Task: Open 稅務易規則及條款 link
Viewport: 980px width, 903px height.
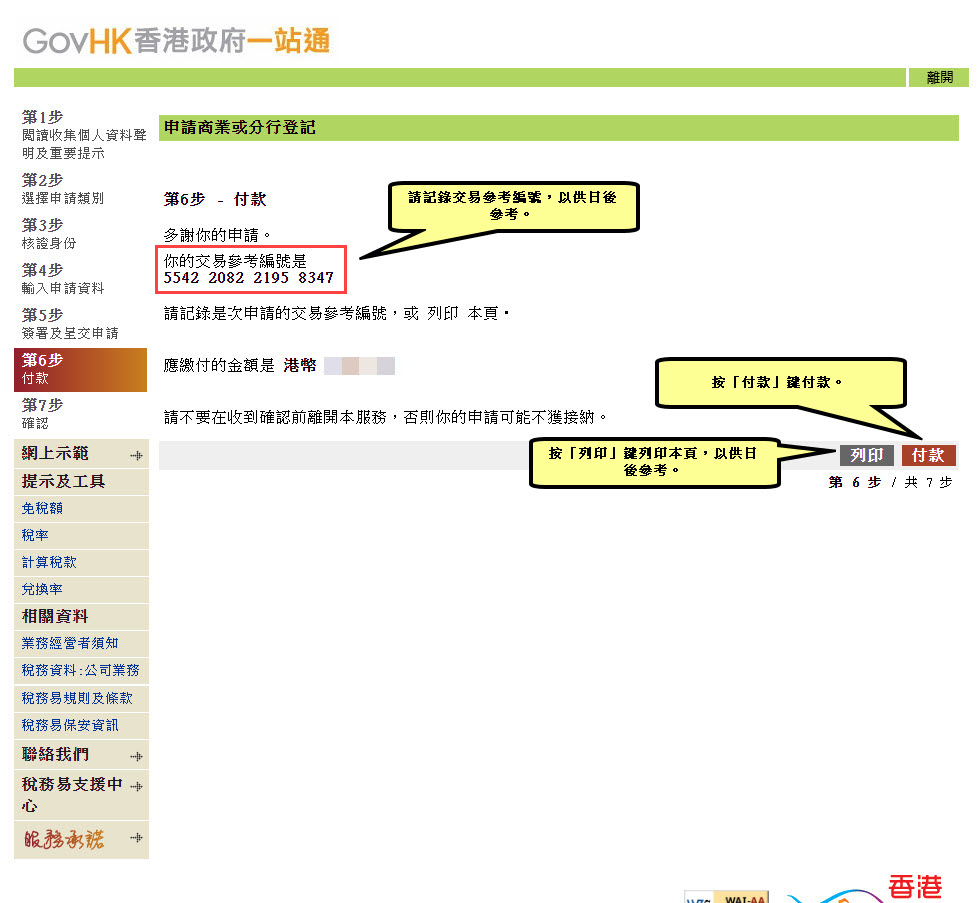Action: tap(77, 698)
